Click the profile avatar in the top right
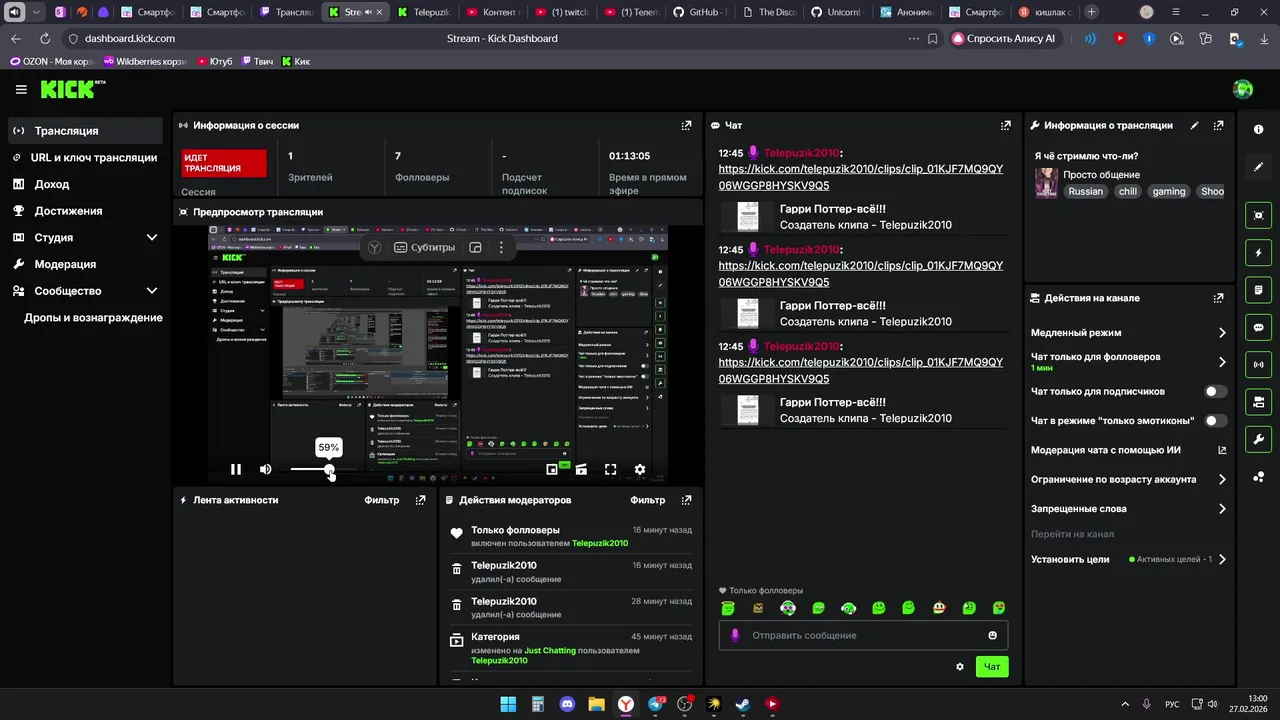The image size is (1280, 720). click(1243, 89)
